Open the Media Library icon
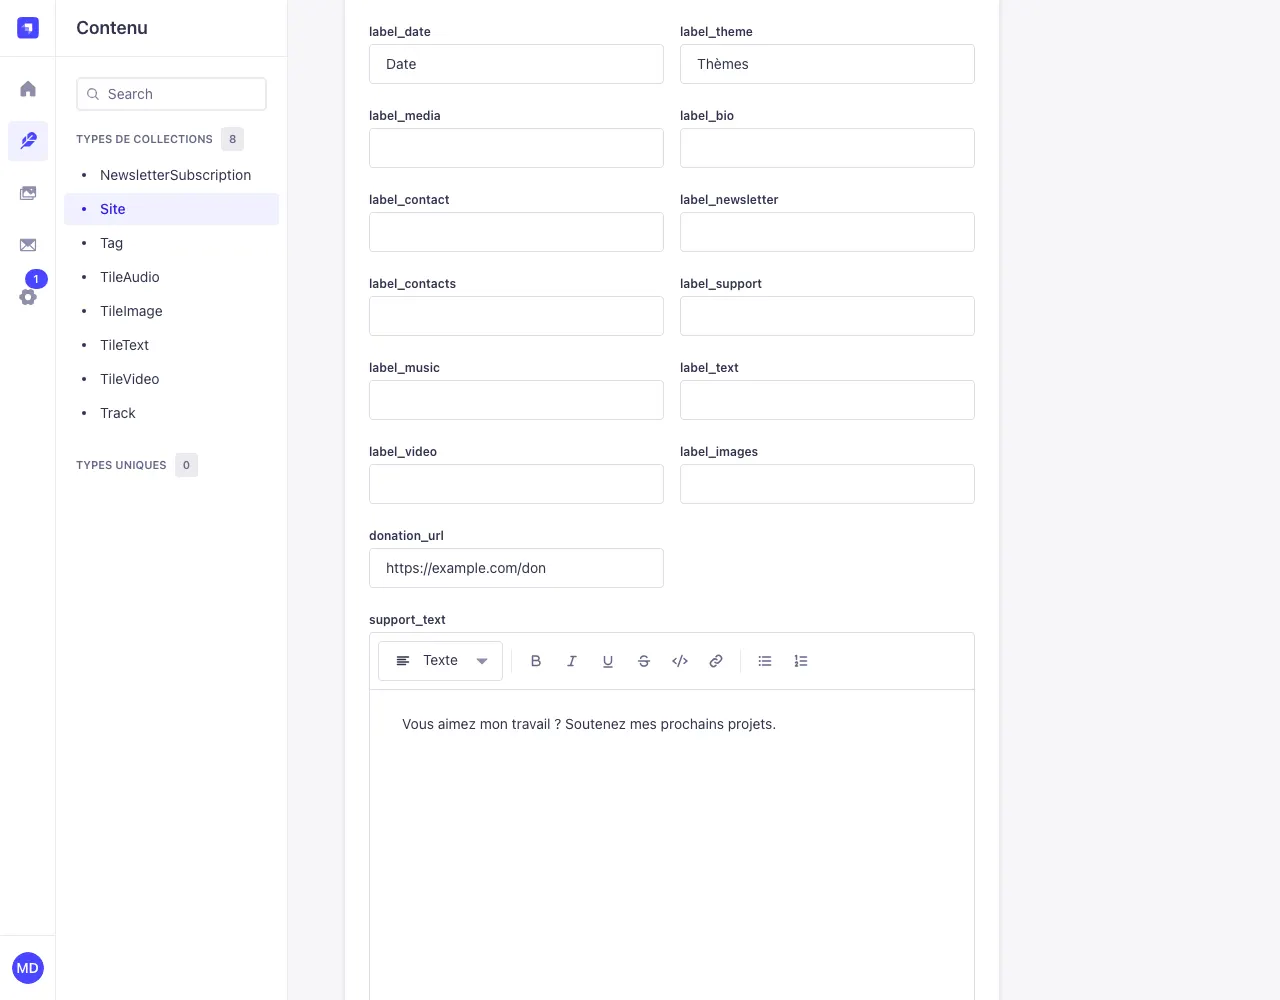1280x1000 pixels. pyautogui.click(x=28, y=193)
